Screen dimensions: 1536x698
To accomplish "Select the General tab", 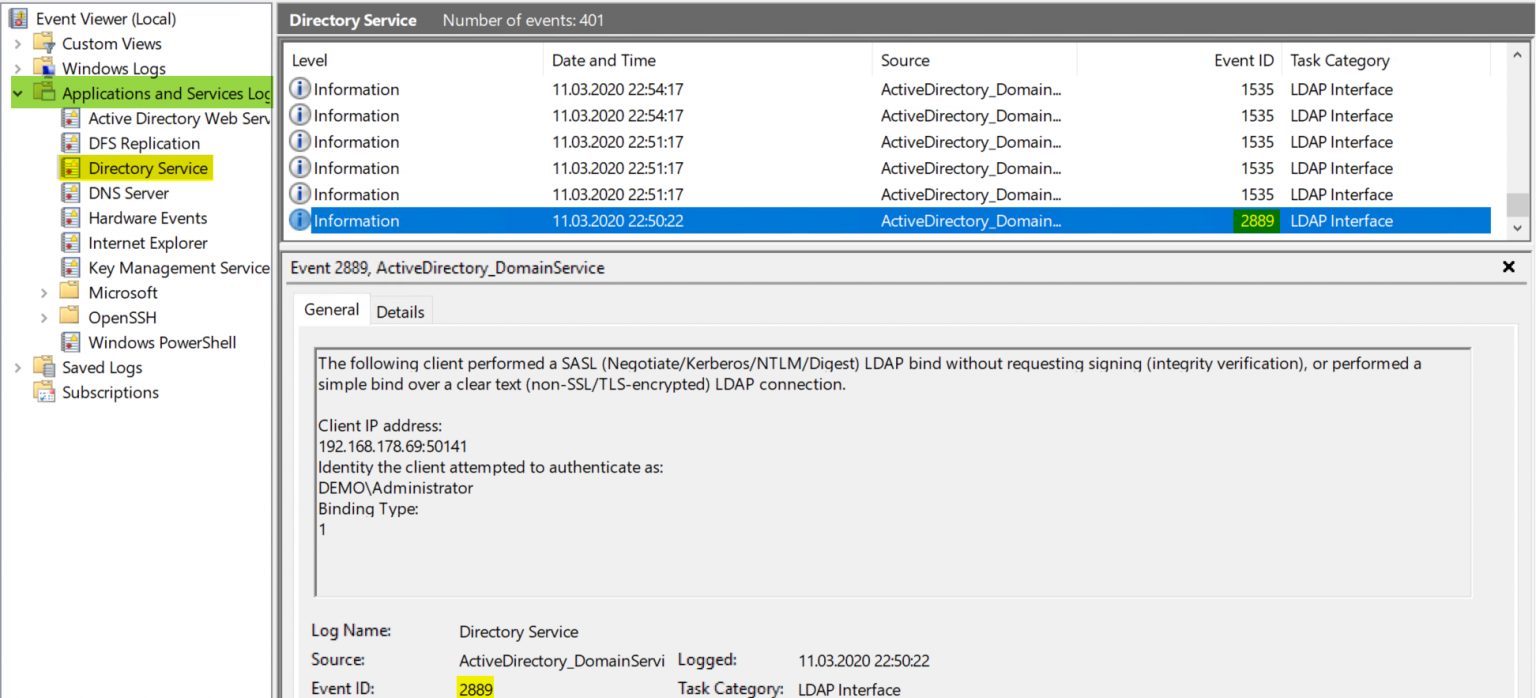I will (x=331, y=310).
